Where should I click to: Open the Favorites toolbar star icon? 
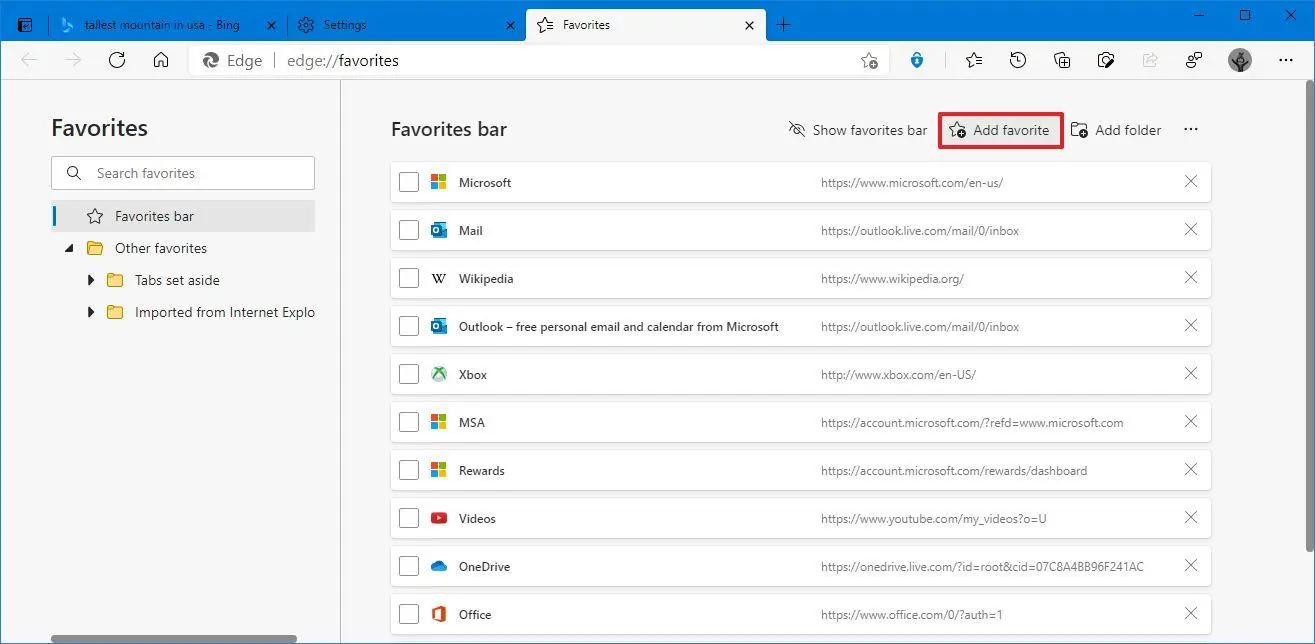pyautogui.click(x=974, y=60)
